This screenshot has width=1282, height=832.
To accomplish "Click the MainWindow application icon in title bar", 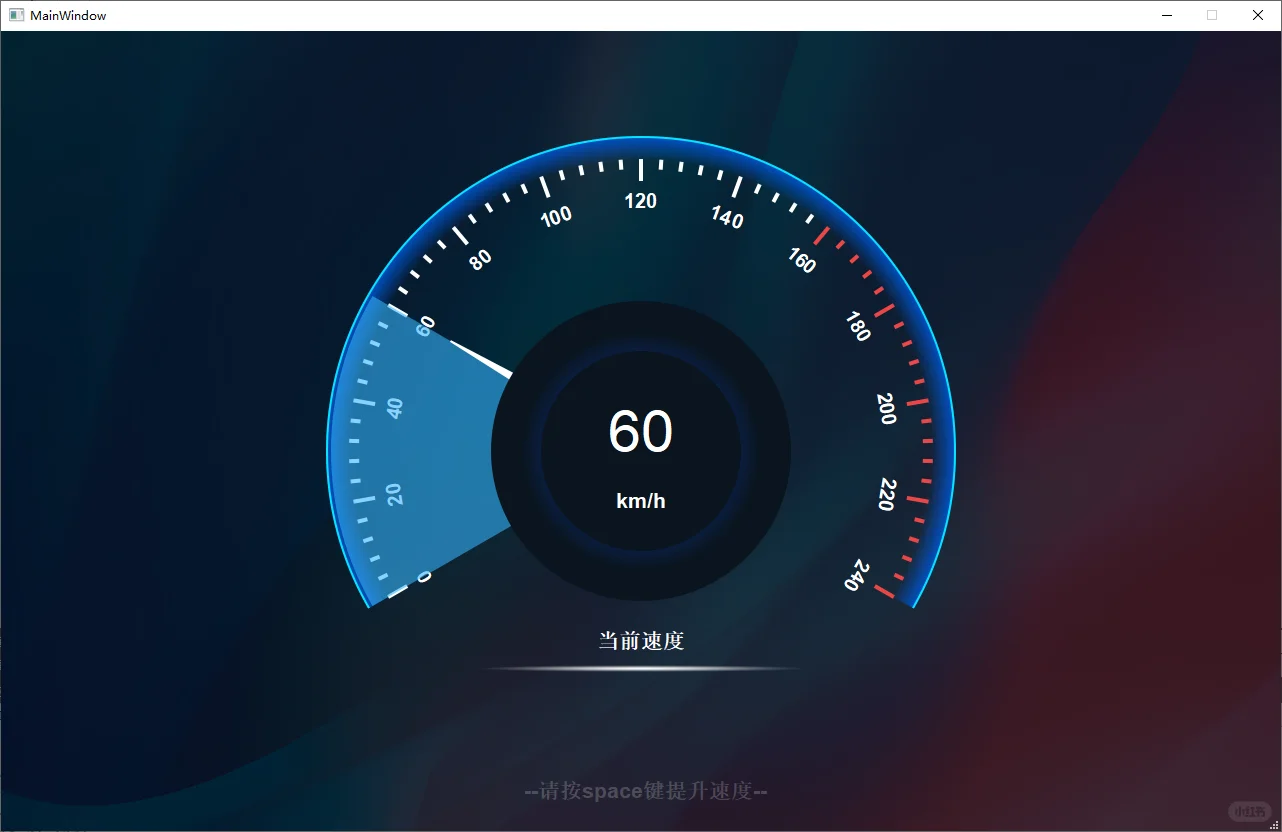I will click(x=16, y=15).
